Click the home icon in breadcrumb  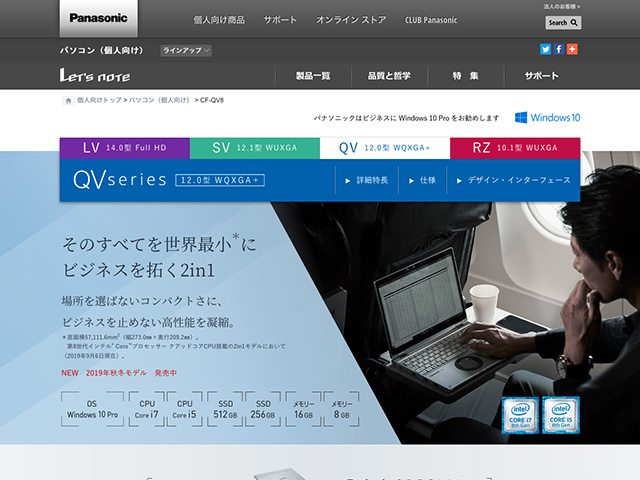click(x=68, y=100)
